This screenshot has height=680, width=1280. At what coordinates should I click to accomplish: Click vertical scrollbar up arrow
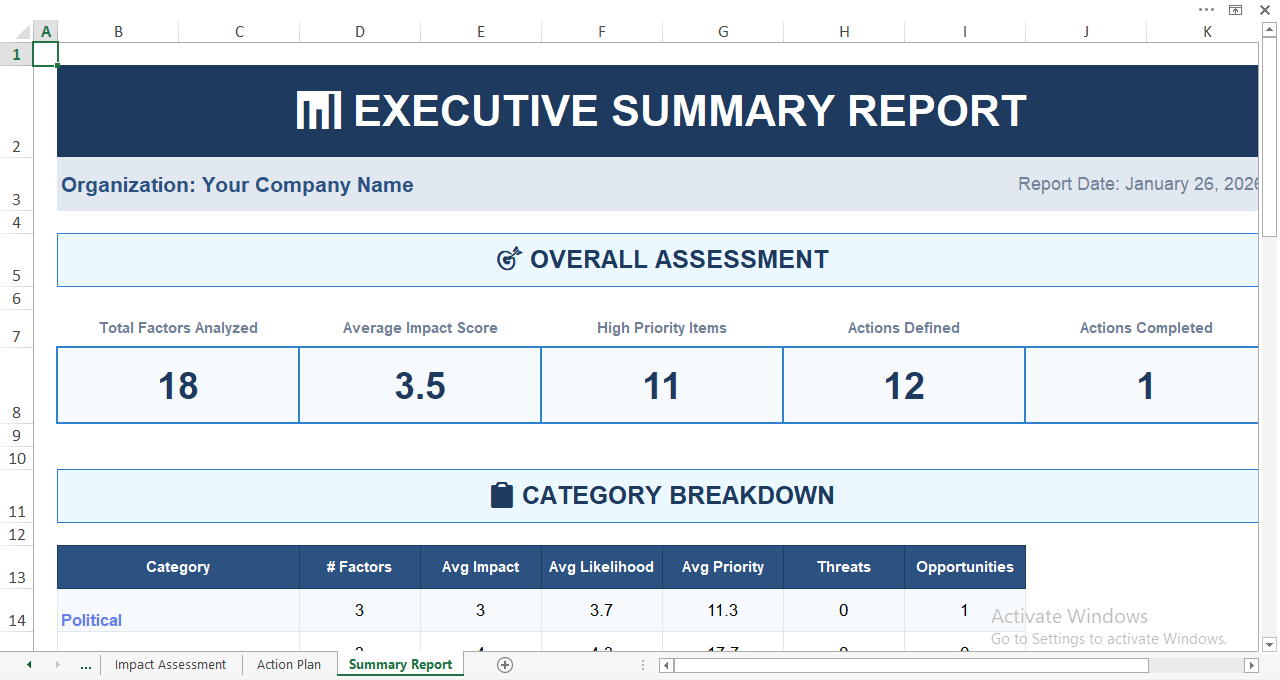pos(1269,32)
